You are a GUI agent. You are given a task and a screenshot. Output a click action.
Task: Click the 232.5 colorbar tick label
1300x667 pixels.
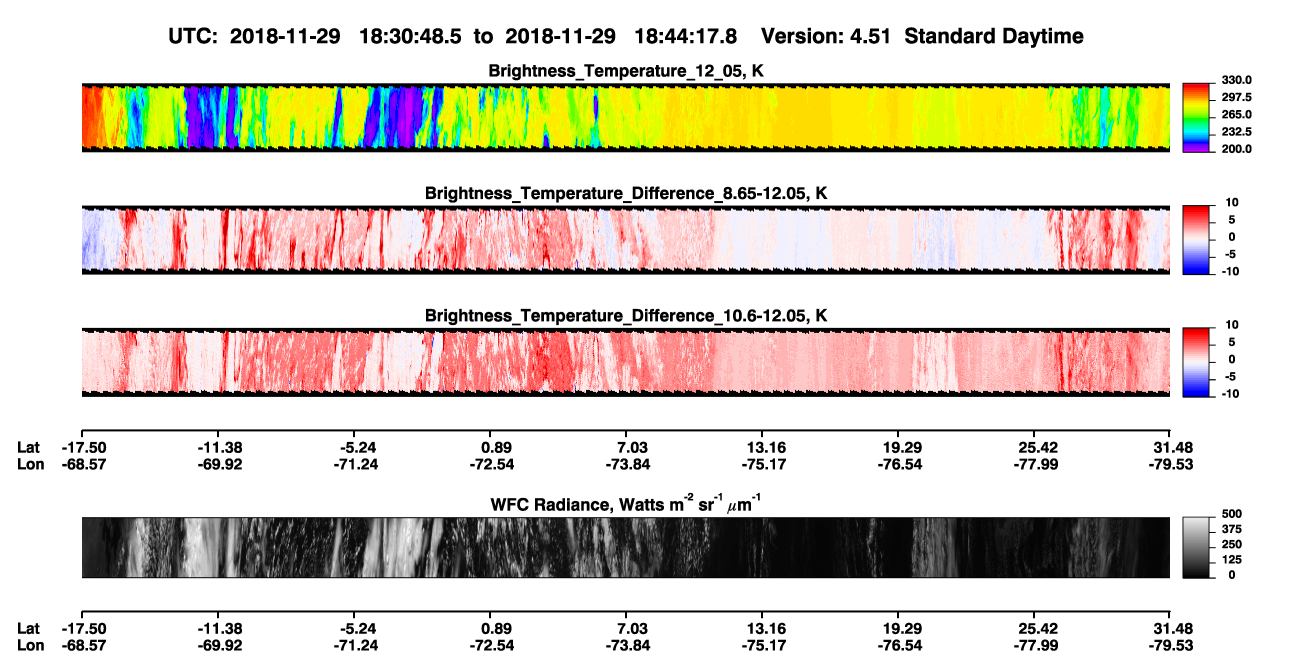[1234, 132]
